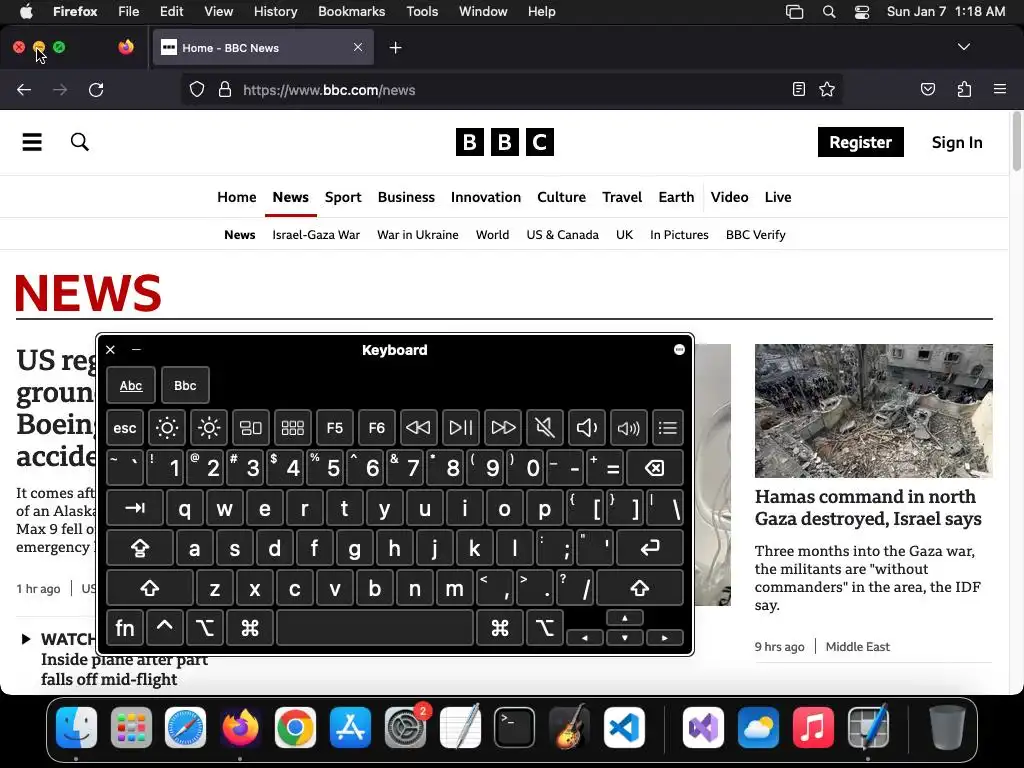Click the Register button

coord(860,142)
